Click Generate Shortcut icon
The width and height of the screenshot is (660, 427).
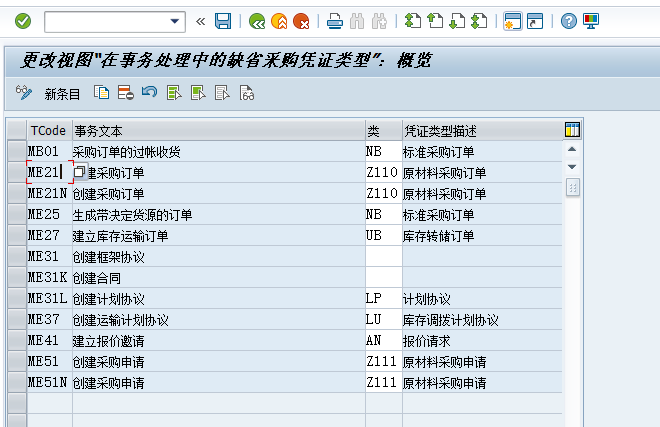[x=535, y=21]
